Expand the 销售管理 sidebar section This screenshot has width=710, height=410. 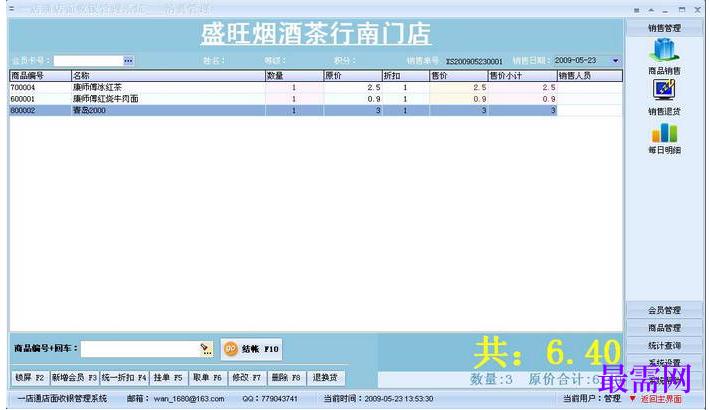pyautogui.click(x=664, y=28)
